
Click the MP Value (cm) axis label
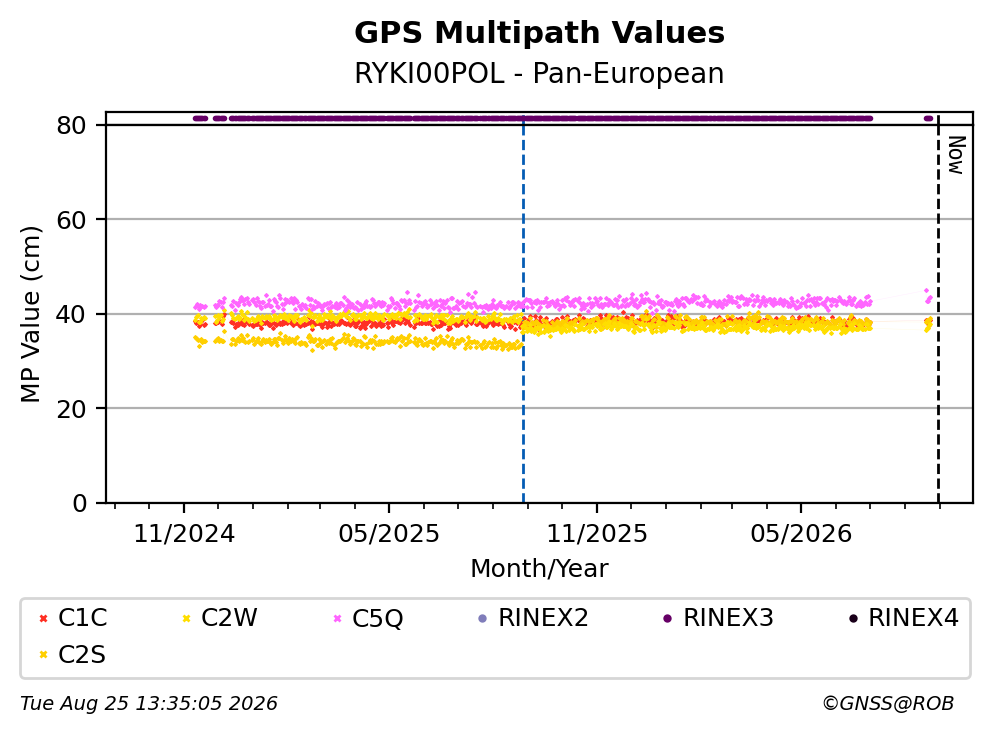tap(30, 315)
